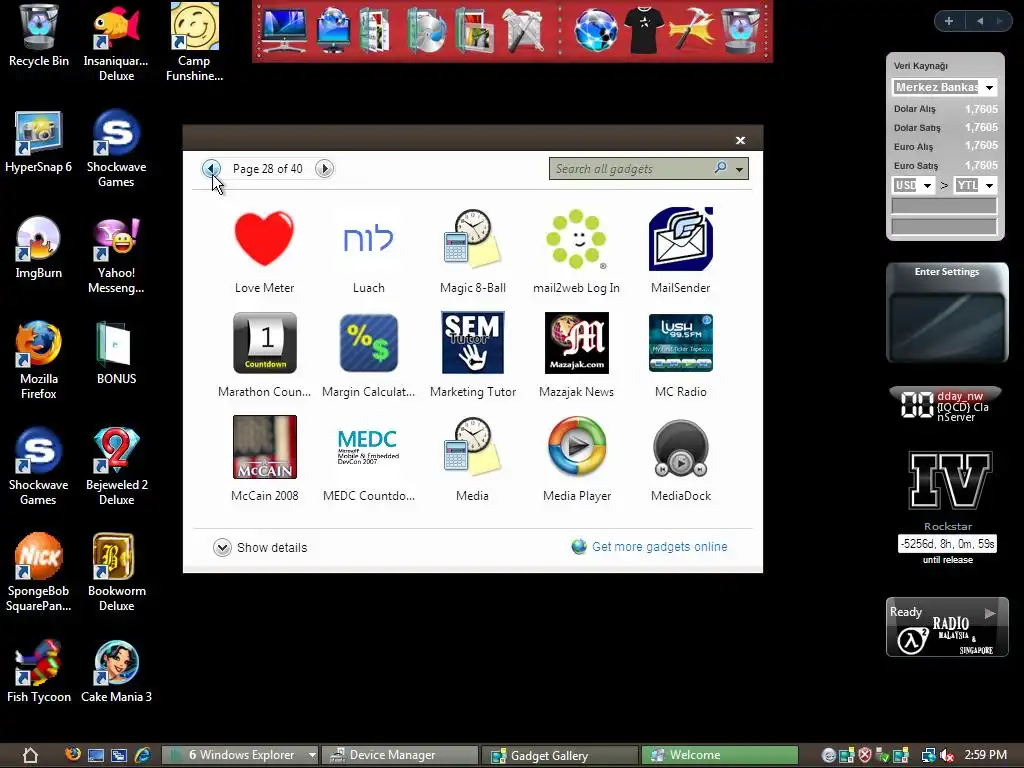Click the 2:59 PM taskbar clock
The height and width of the screenshot is (768, 1024).
click(985, 754)
